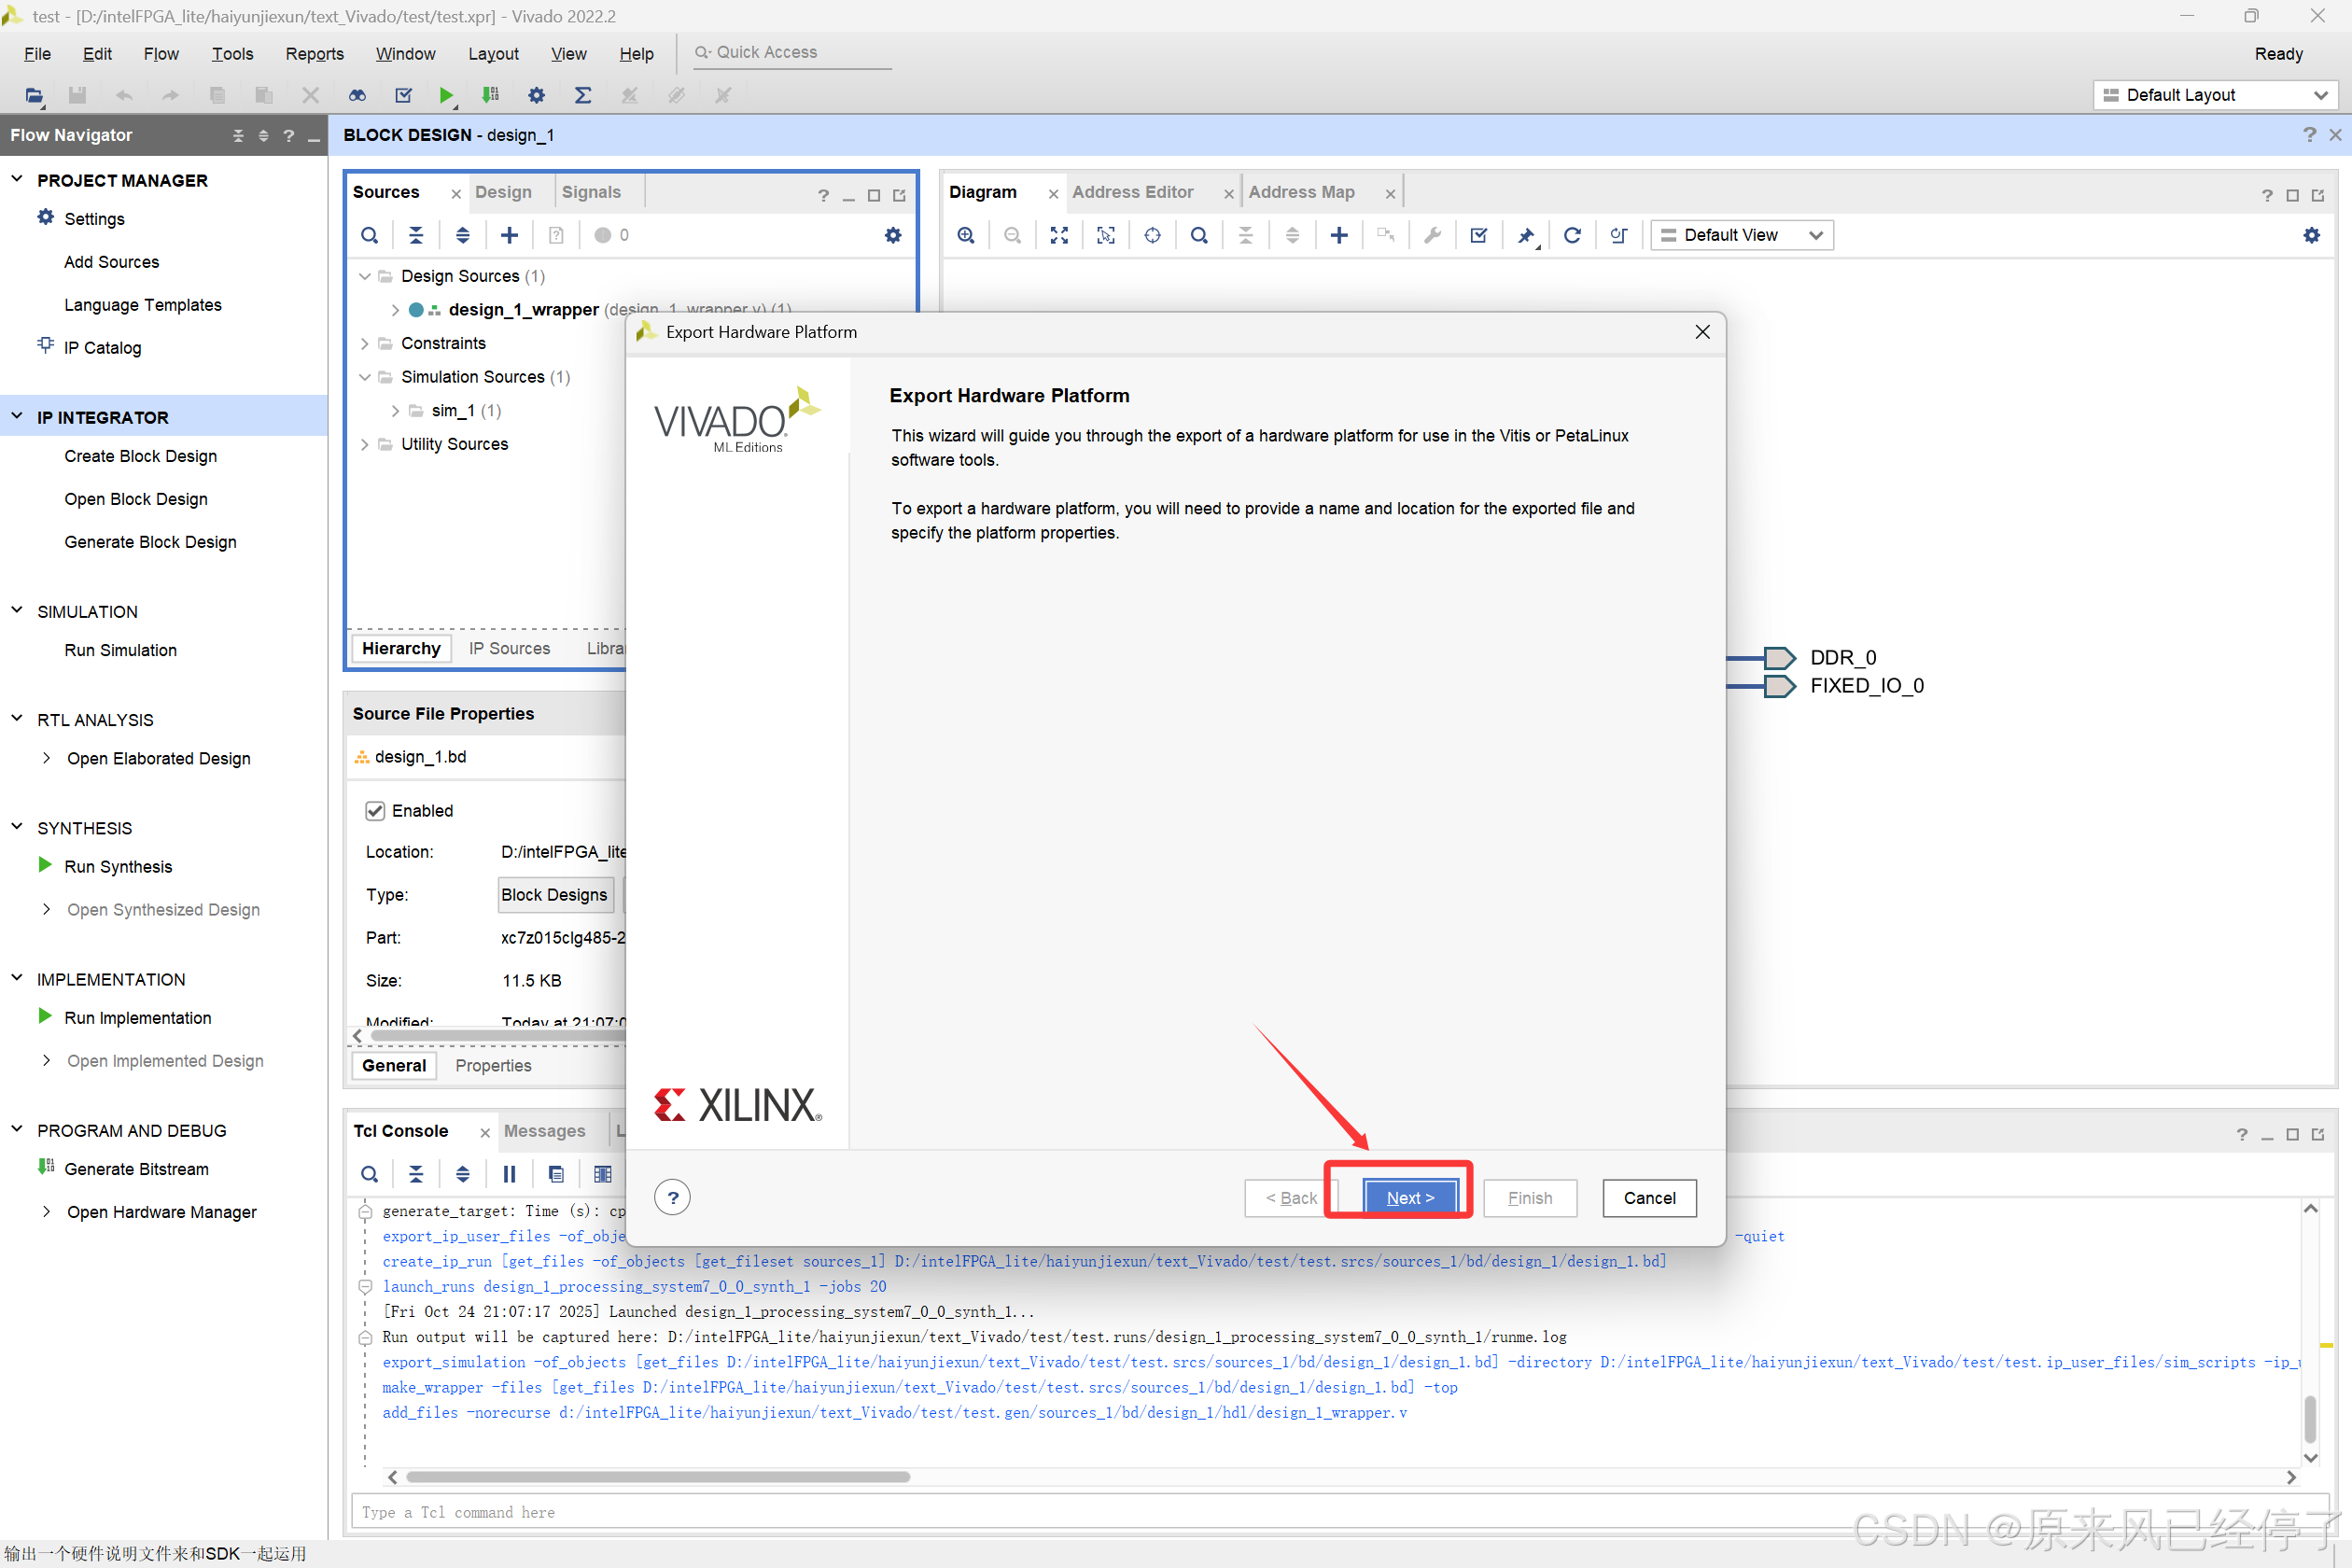Screen dimensions: 2352x1568
Task: Switch to the Address Editor tab
Action: (x=1132, y=192)
